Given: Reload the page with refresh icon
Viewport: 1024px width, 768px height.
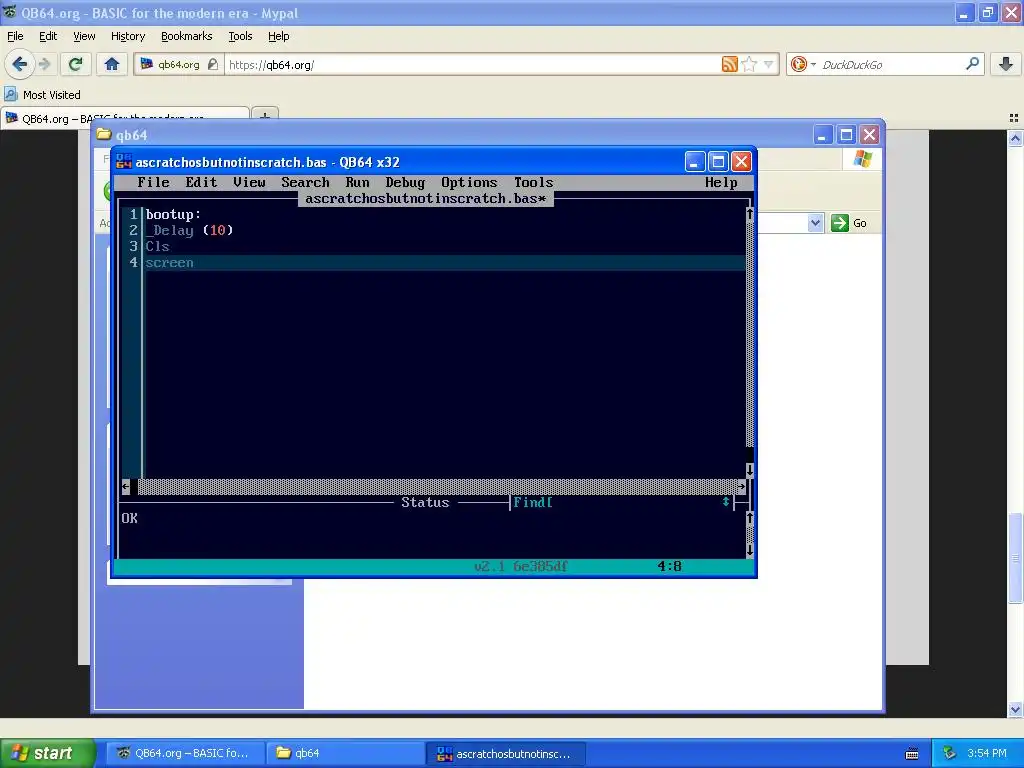Looking at the screenshot, I should click(76, 64).
